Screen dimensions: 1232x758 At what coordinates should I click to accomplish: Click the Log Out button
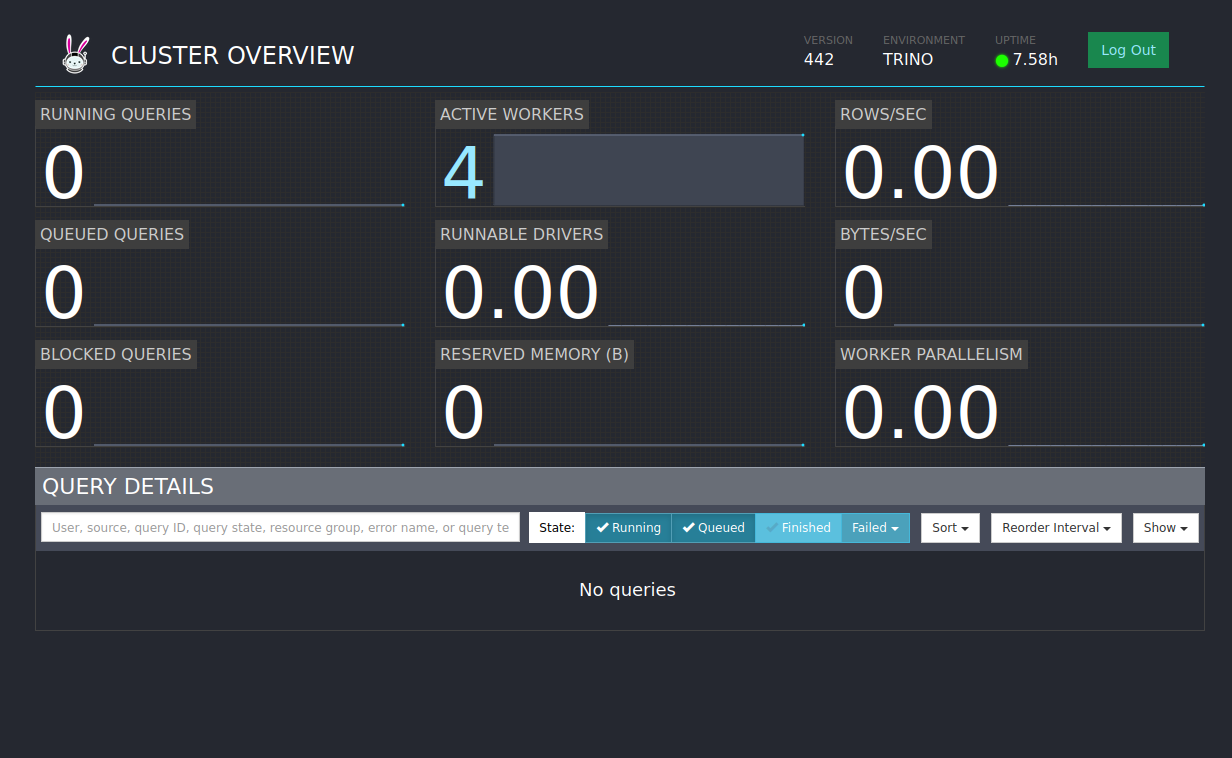[x=1128, y=50]
